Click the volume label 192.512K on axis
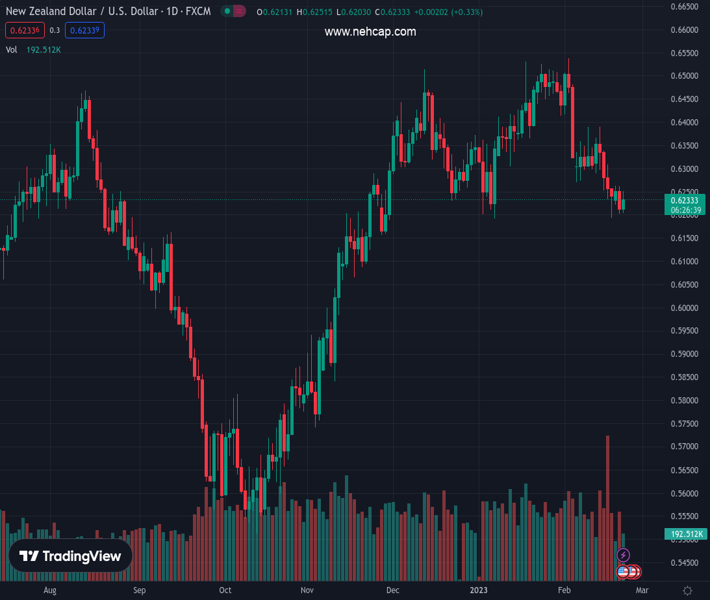 [x=687, y=534]
